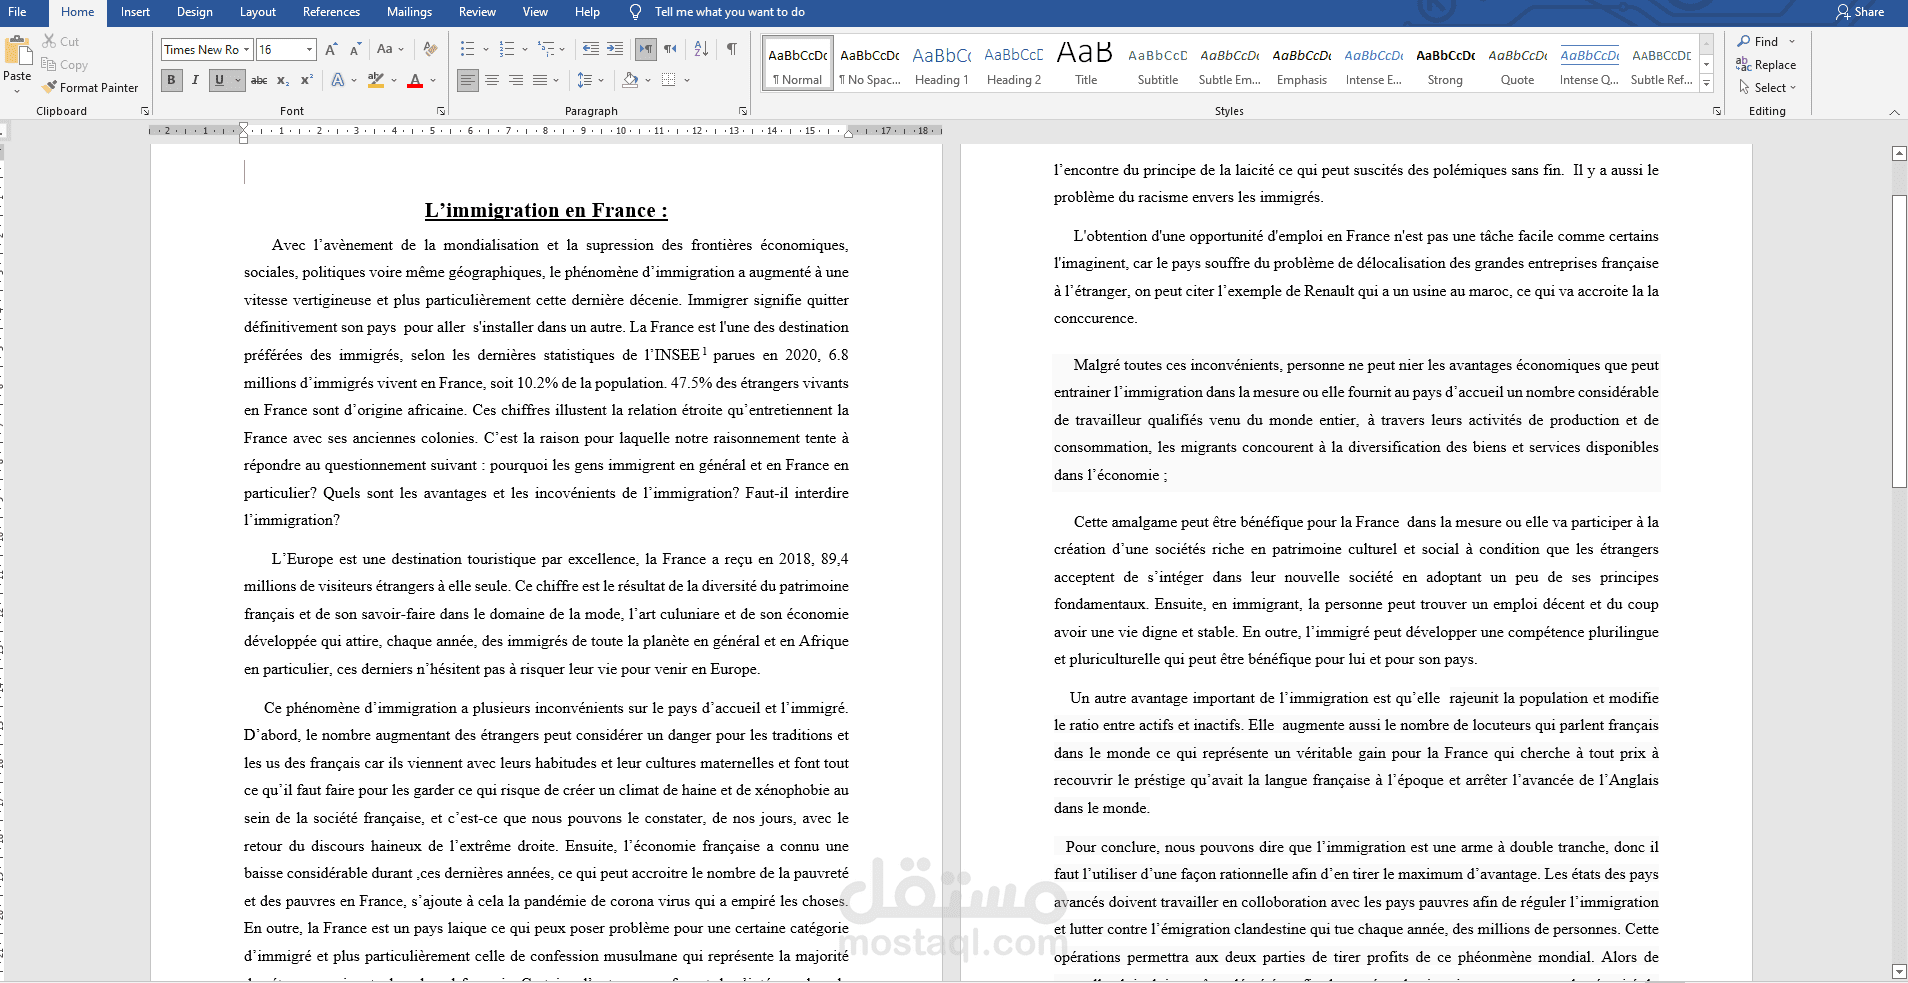This screenshot has height=983, width=1908.
Task: Apply superscript formatting
Action: (x=307, y=80)
